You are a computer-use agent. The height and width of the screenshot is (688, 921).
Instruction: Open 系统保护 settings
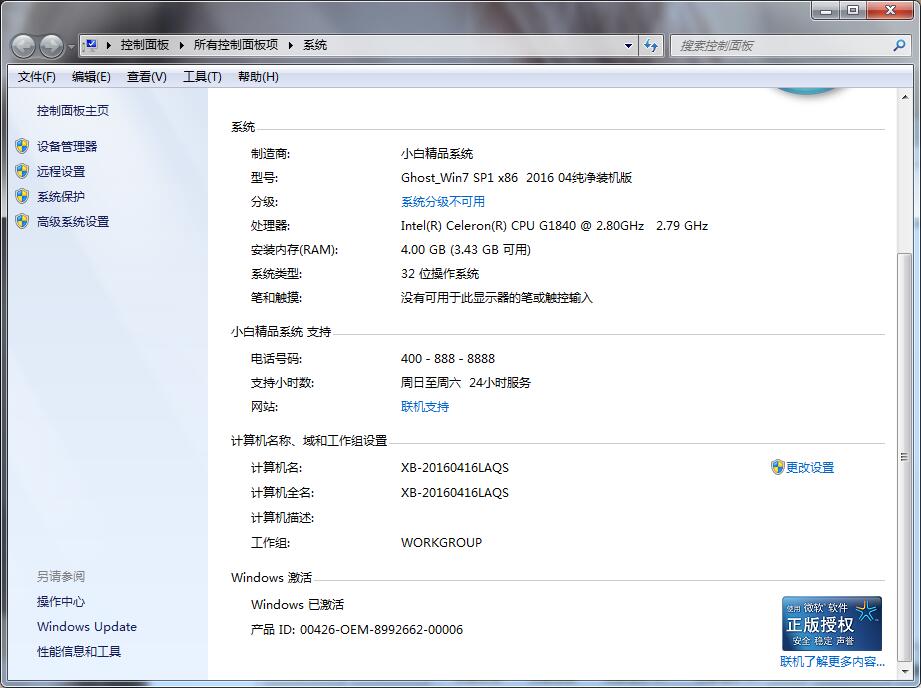coord(57,196)
